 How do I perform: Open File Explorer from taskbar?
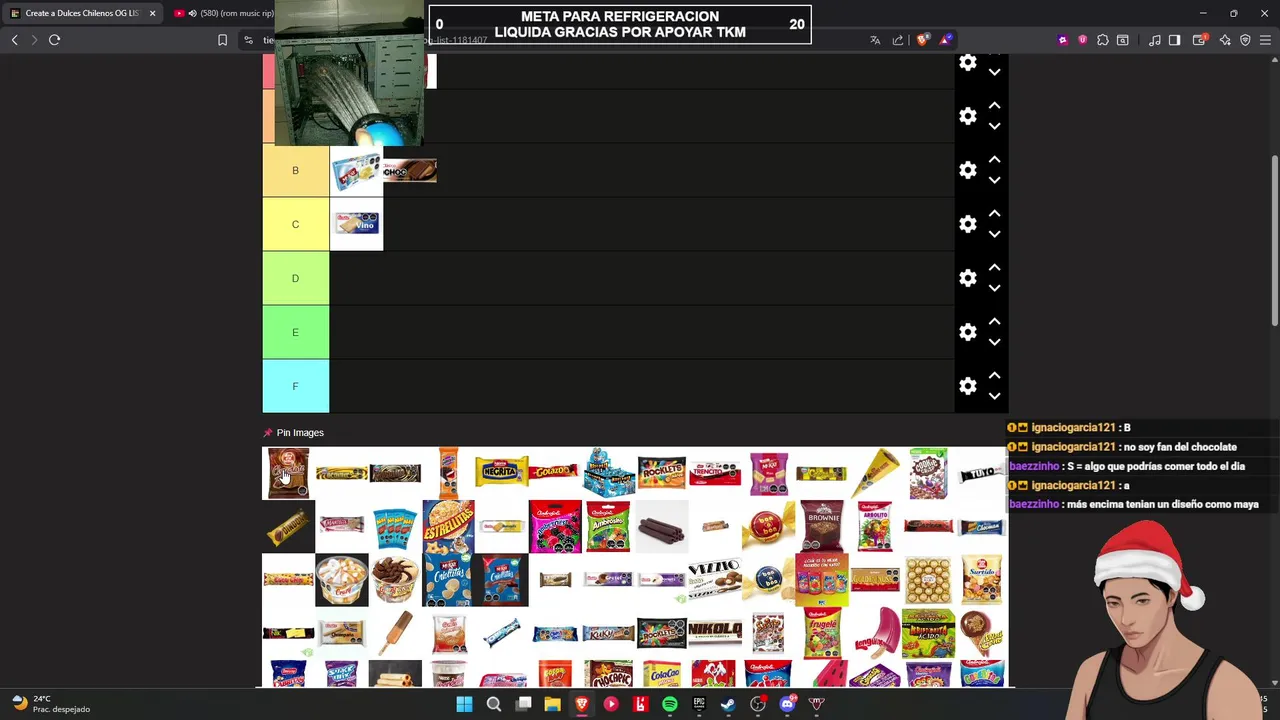[x=552, y=704]
